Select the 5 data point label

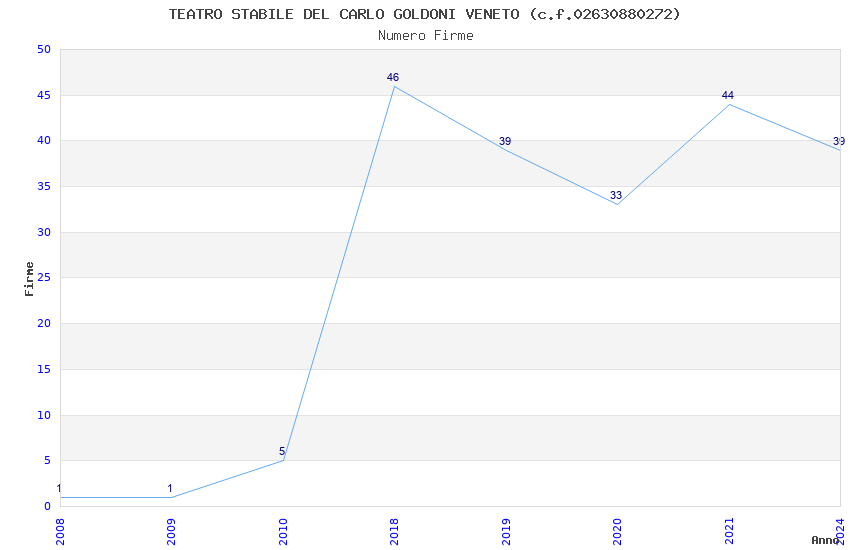pos(282,451)
